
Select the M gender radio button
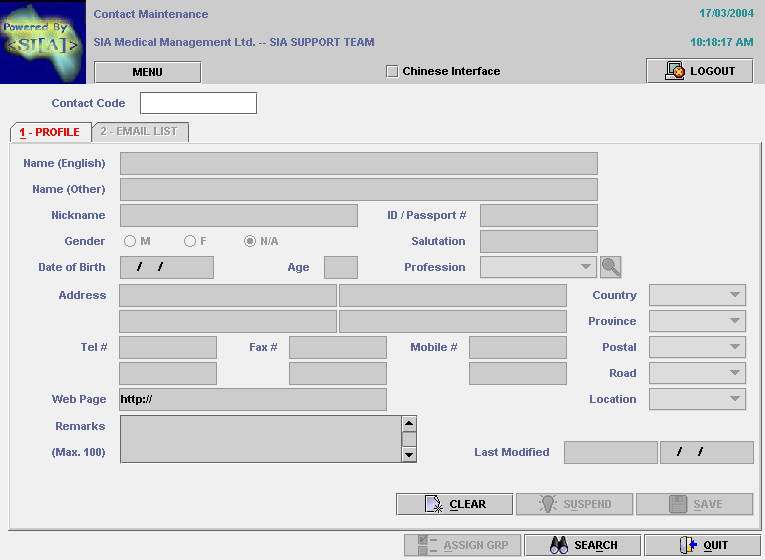tap(130, 241)
